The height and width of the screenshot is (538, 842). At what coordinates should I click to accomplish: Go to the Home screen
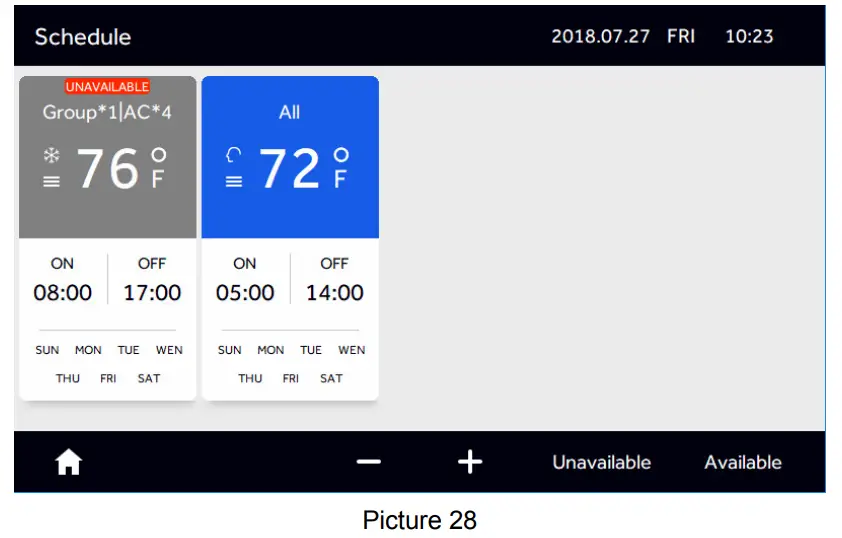click(x=68, y=462)
